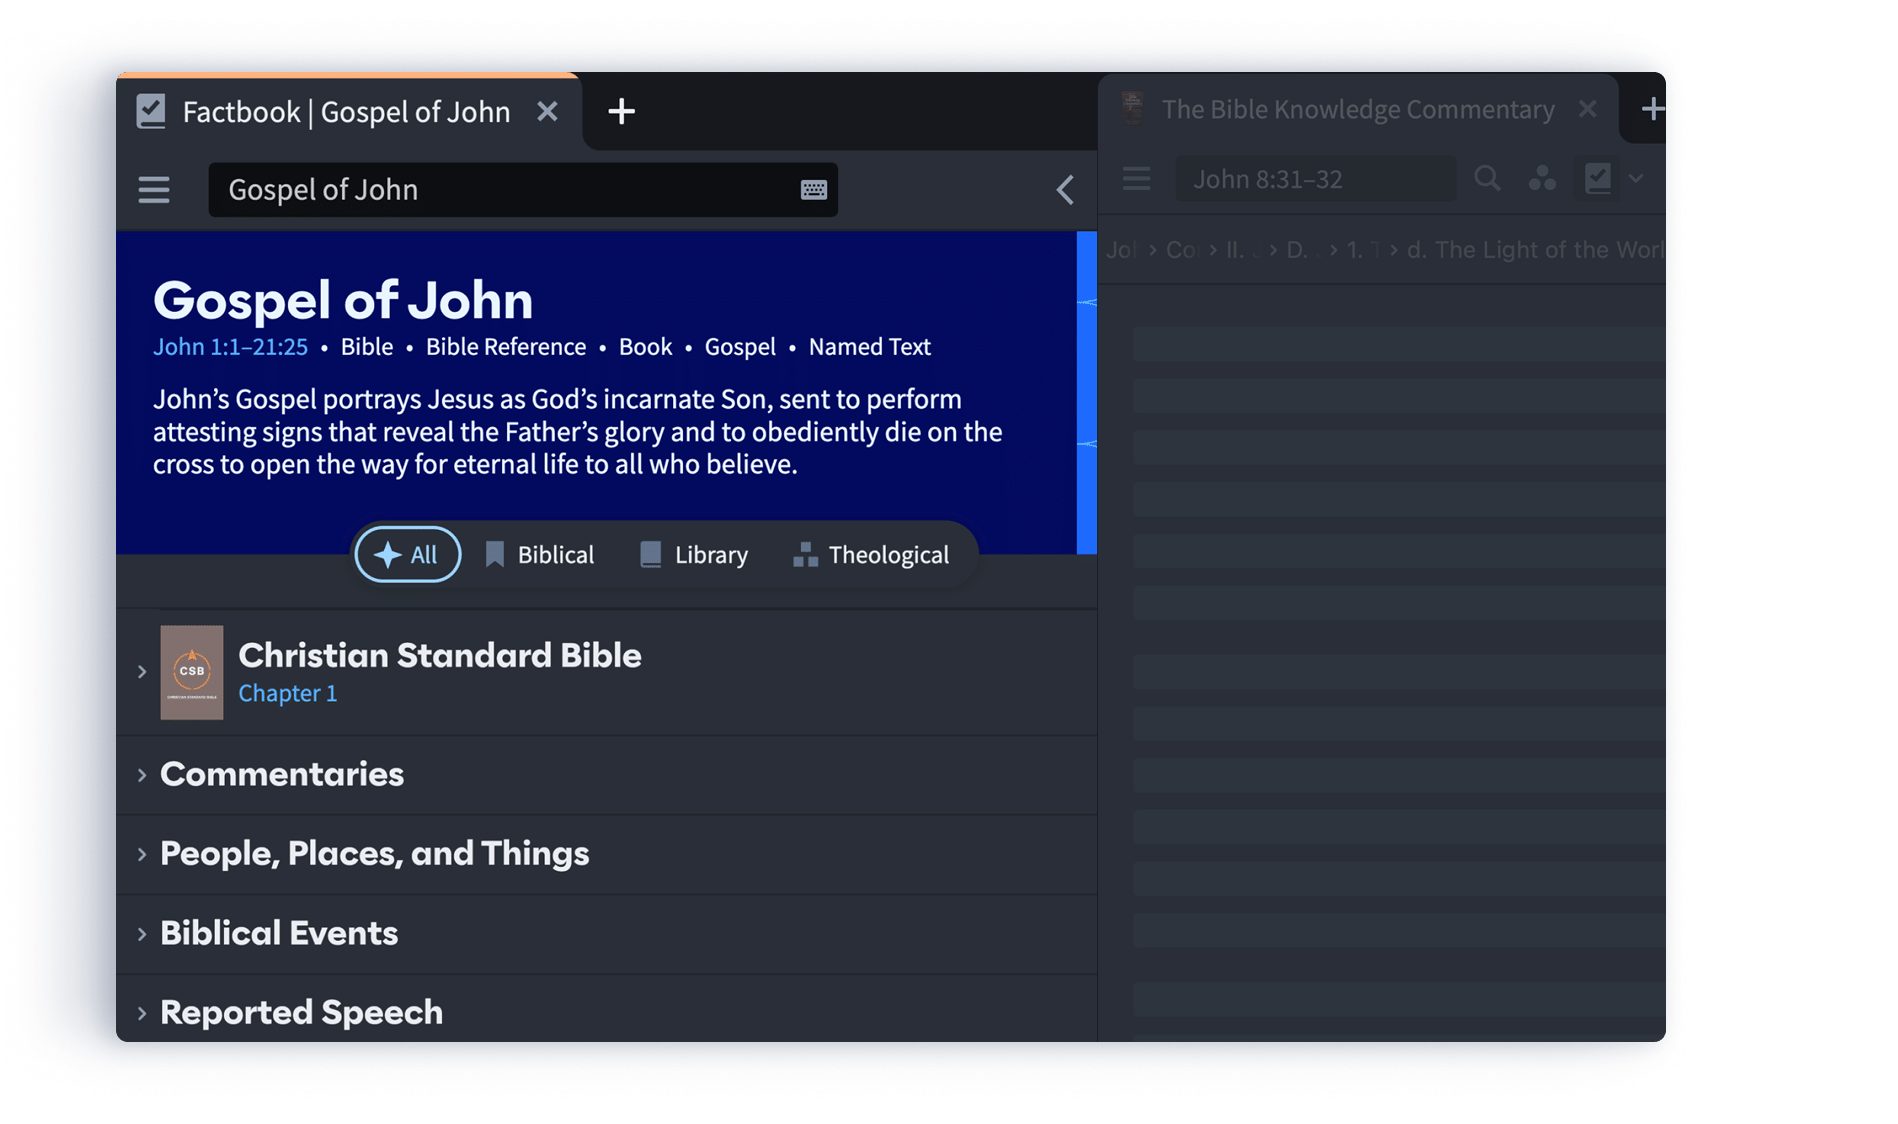Switch to Factbook | Gospel of John tab
The height and width of the screenshot is (1124, 1898).
pyautogui.click(x=346, y=111)
